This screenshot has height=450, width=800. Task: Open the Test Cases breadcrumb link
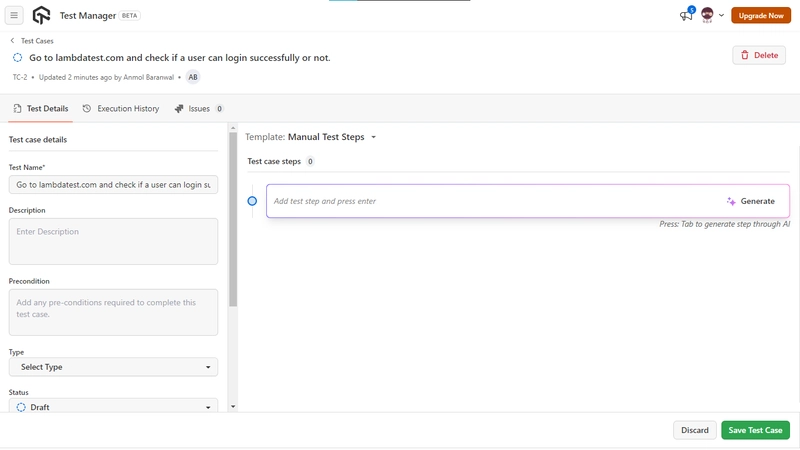37,41
